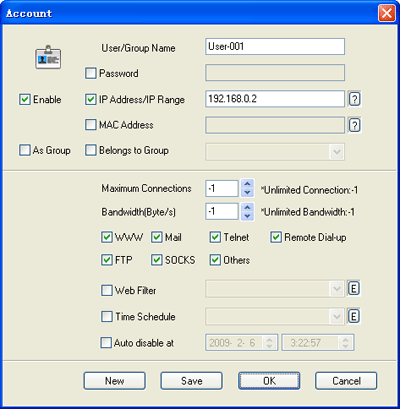Decrease Bandwidth value with down arrow

pos(247,216)
